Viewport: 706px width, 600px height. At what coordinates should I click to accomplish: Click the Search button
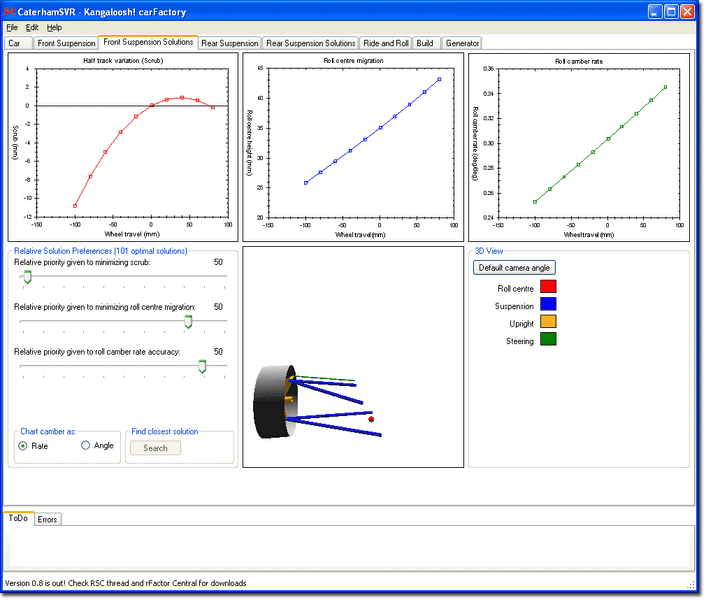155,448
